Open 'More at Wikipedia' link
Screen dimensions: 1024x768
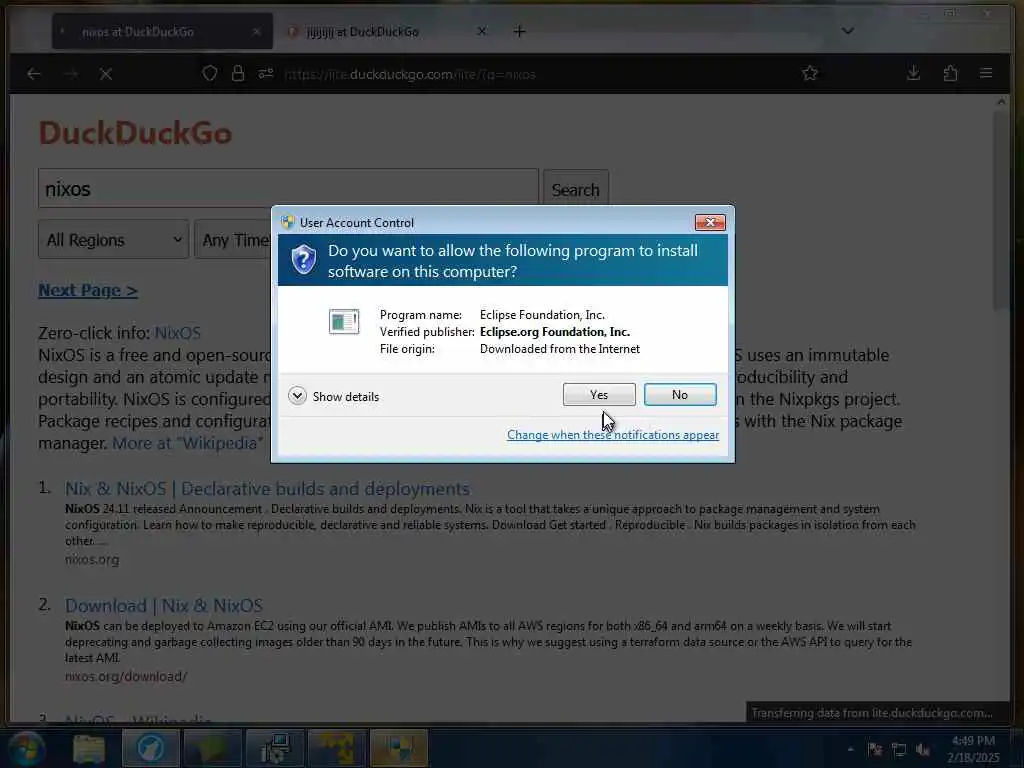[x=188, y=443]
